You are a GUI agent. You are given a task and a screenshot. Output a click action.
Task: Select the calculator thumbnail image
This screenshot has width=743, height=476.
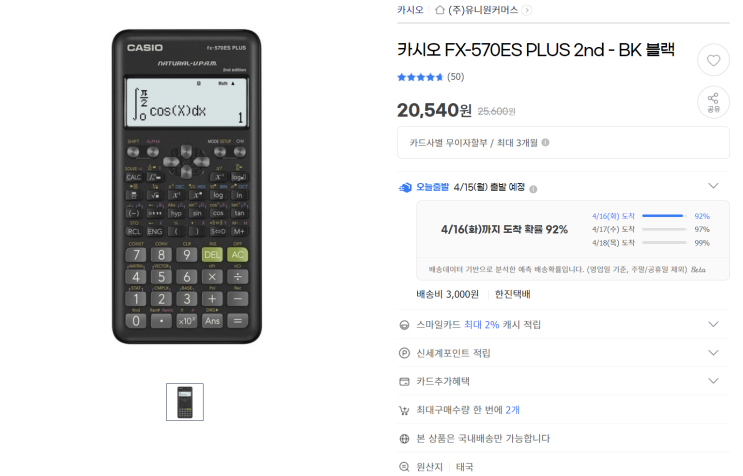[x=185, y=402]
